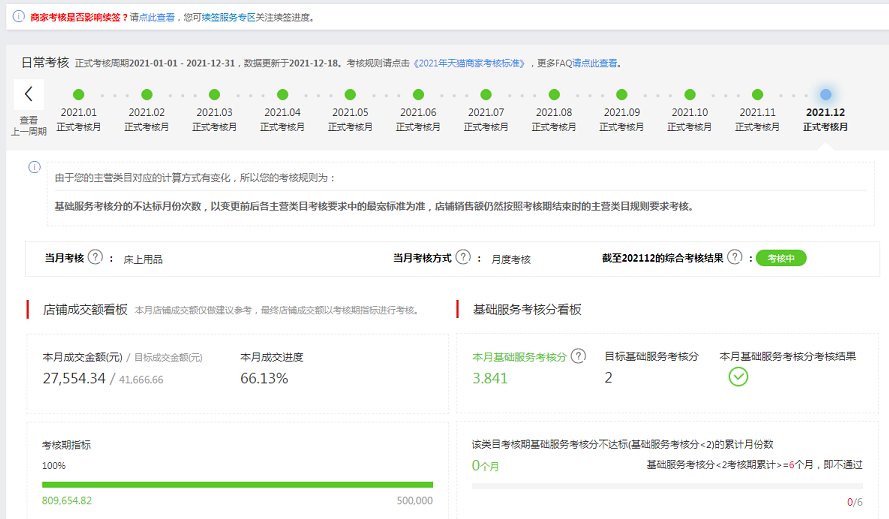Select the 2021.06 month marker
The width and height of the screenshot is (889, 519).
[x=418, y=95]
